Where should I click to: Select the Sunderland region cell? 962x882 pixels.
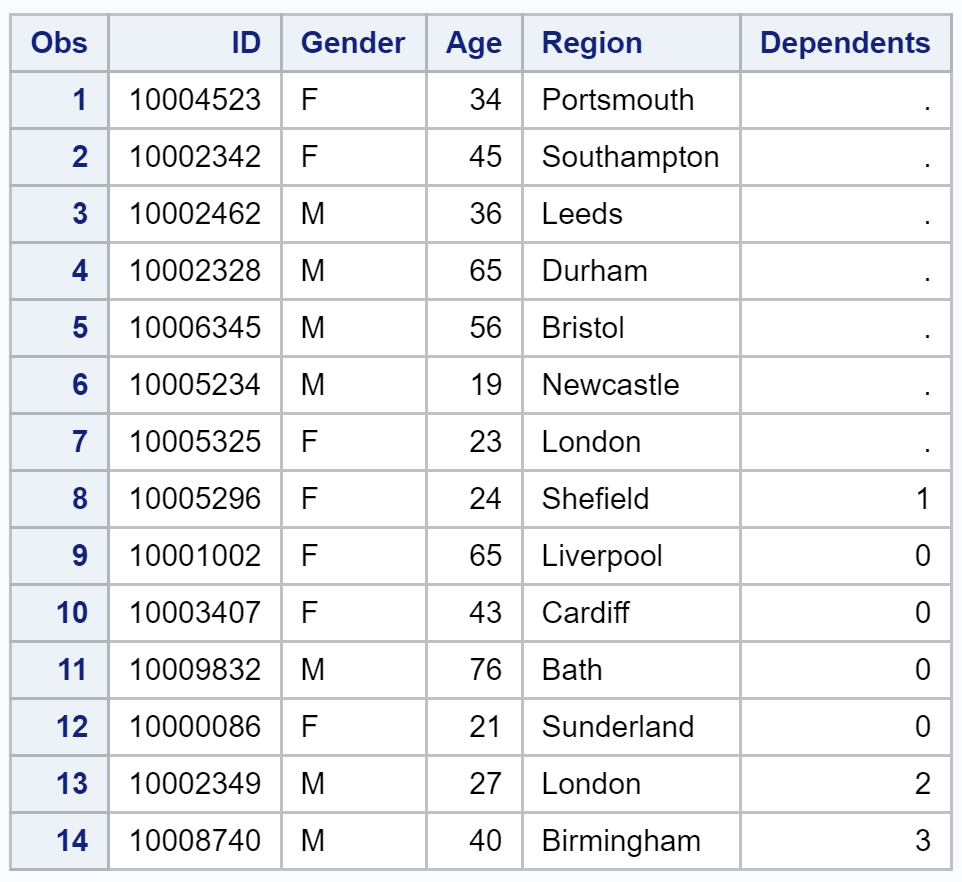[x=631, y=727]
